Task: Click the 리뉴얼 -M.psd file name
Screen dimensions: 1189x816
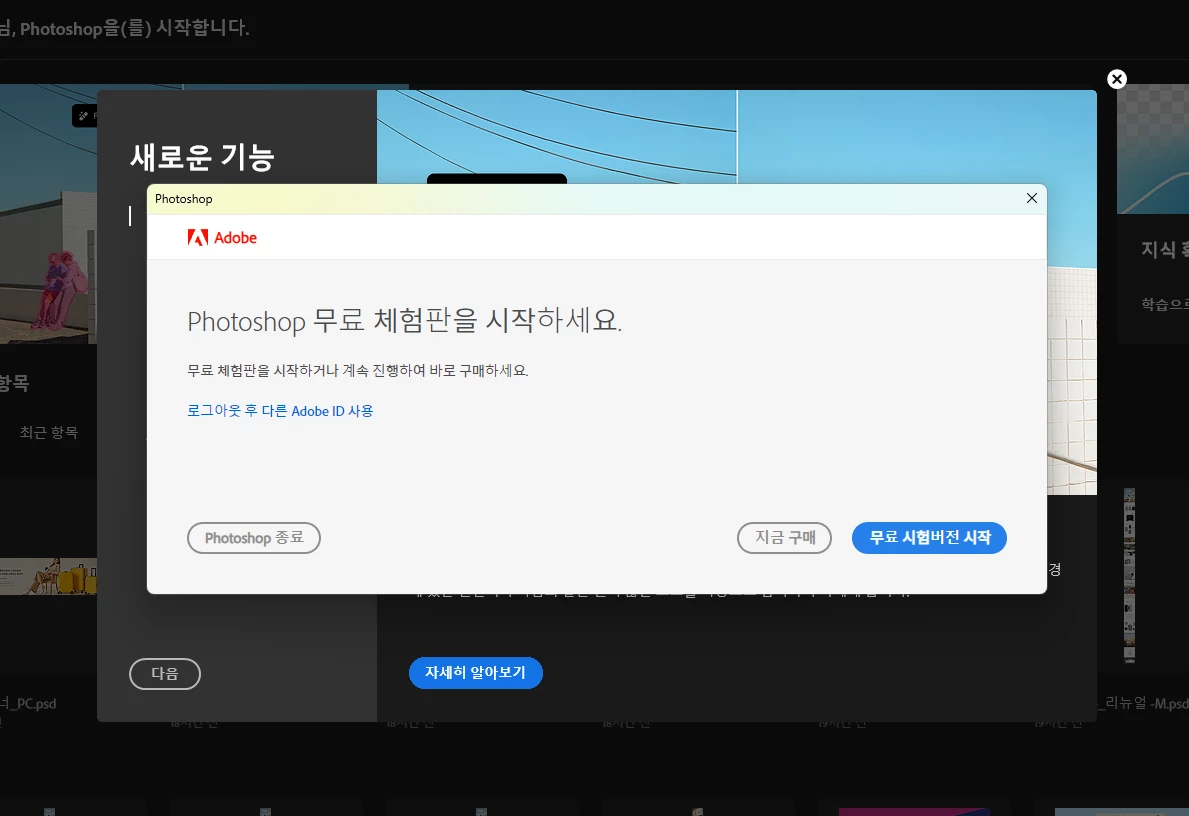Action: 1145,704
